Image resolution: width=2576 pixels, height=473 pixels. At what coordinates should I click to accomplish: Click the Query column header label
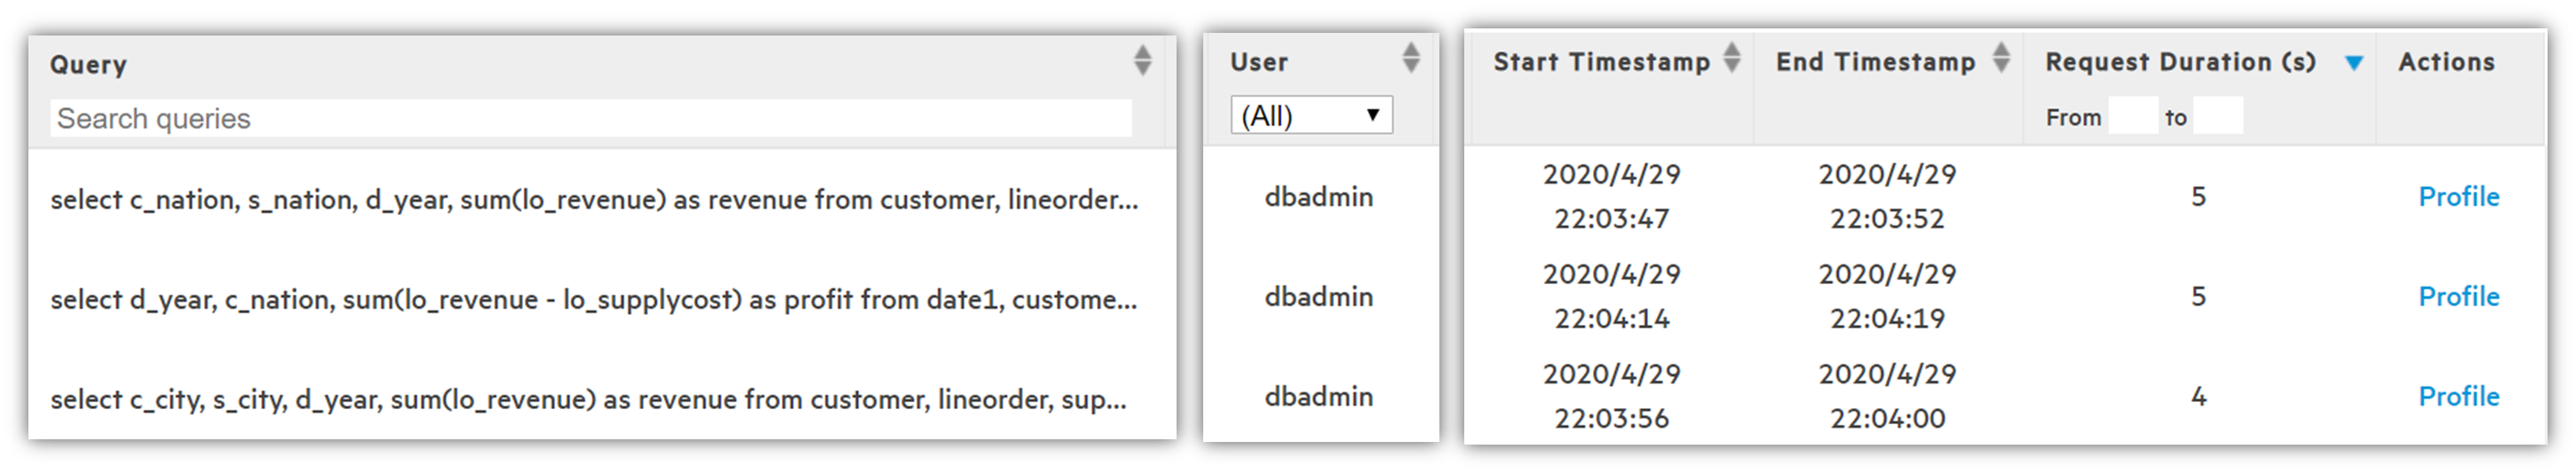[x=88, y=65]
